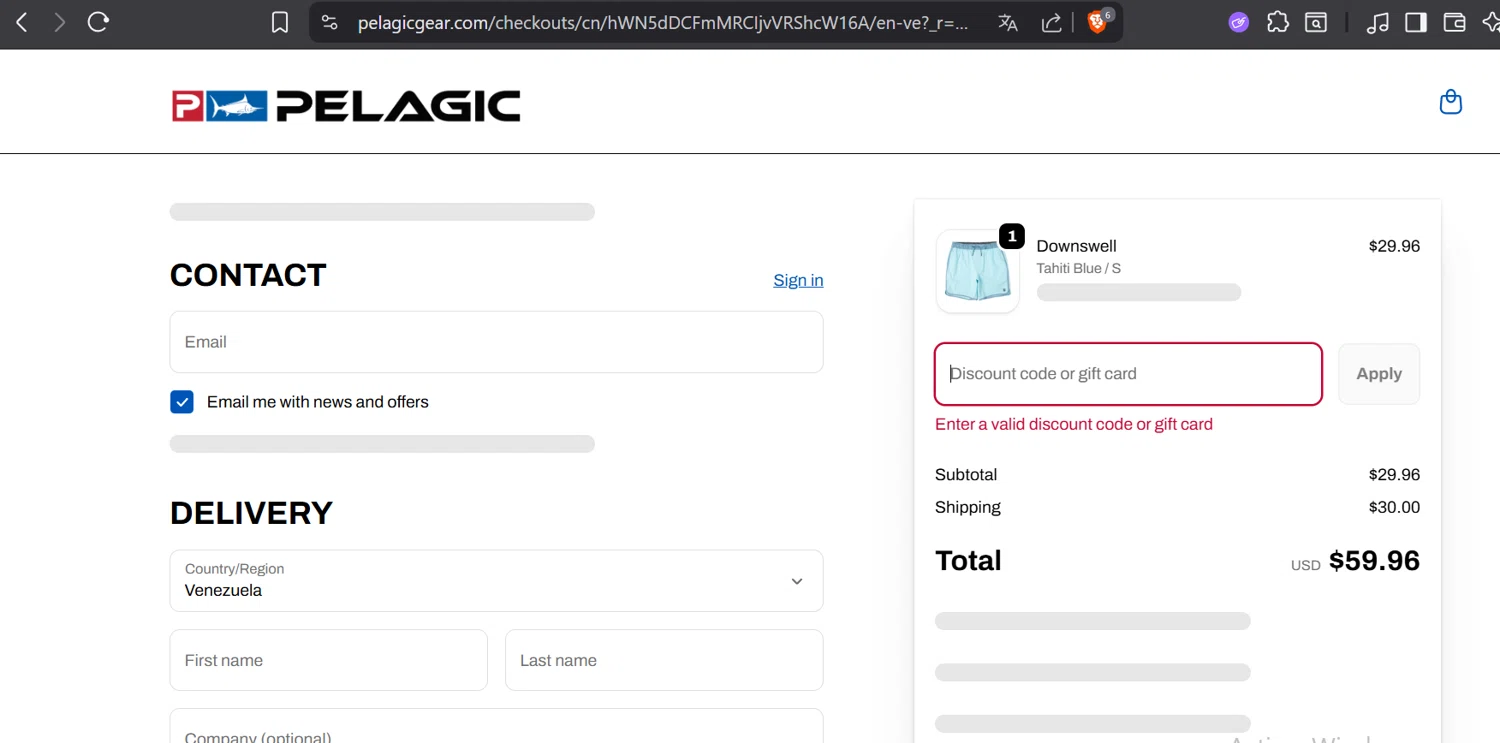The image size is (1500, 743).
Task: Open the Brave Wallet icon
Action: 1455,22
